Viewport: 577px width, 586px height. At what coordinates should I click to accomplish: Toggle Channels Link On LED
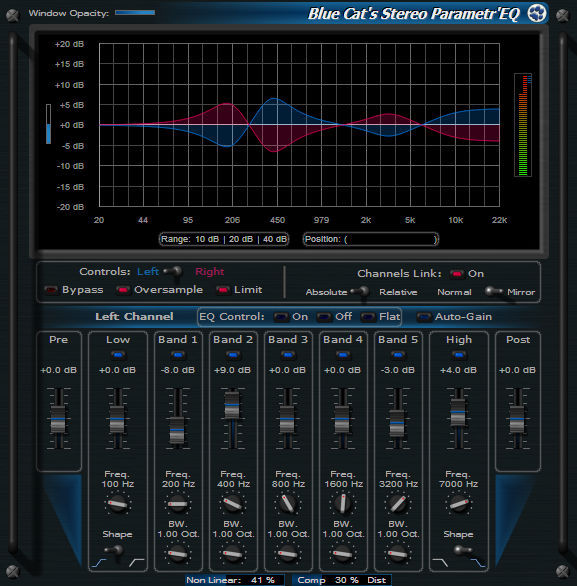tap(457, 274)
